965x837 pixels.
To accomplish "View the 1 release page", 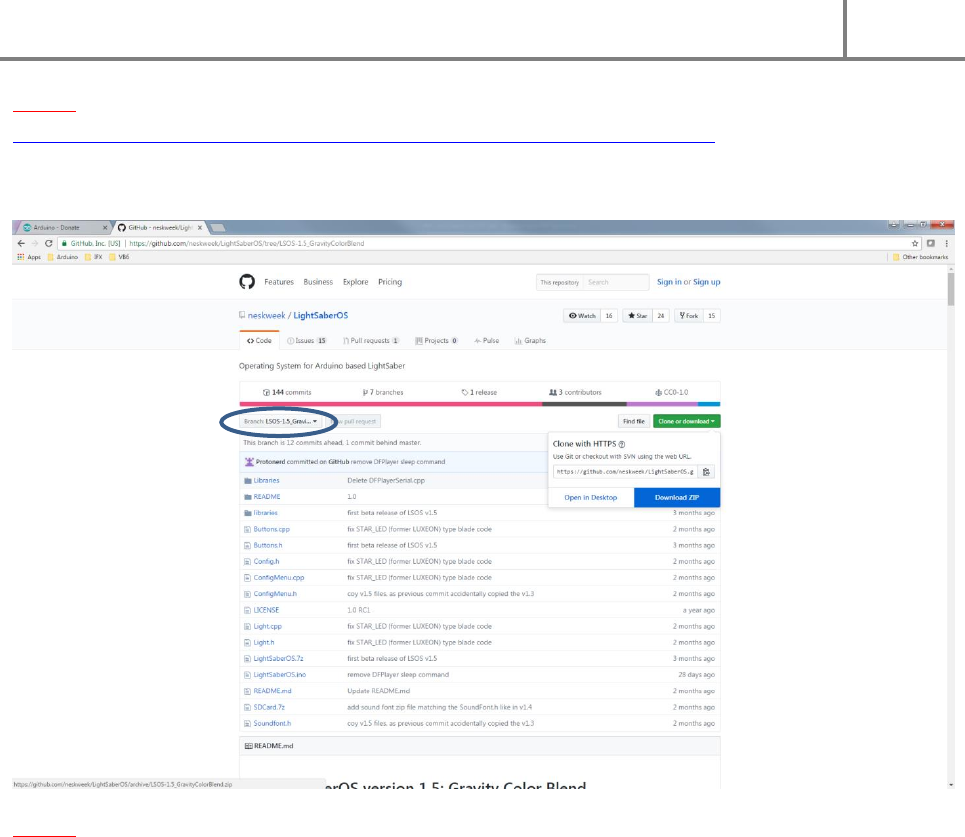I will 479,392.
